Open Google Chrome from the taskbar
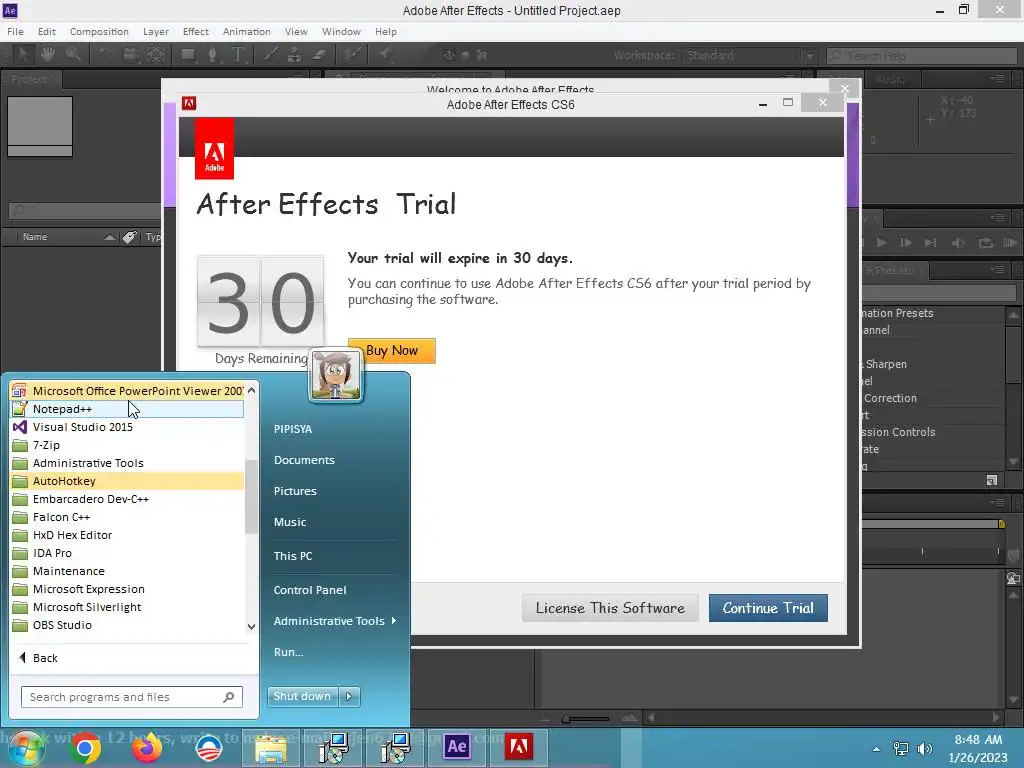Viewport: 1024px width, 768px height. point(85,748)
